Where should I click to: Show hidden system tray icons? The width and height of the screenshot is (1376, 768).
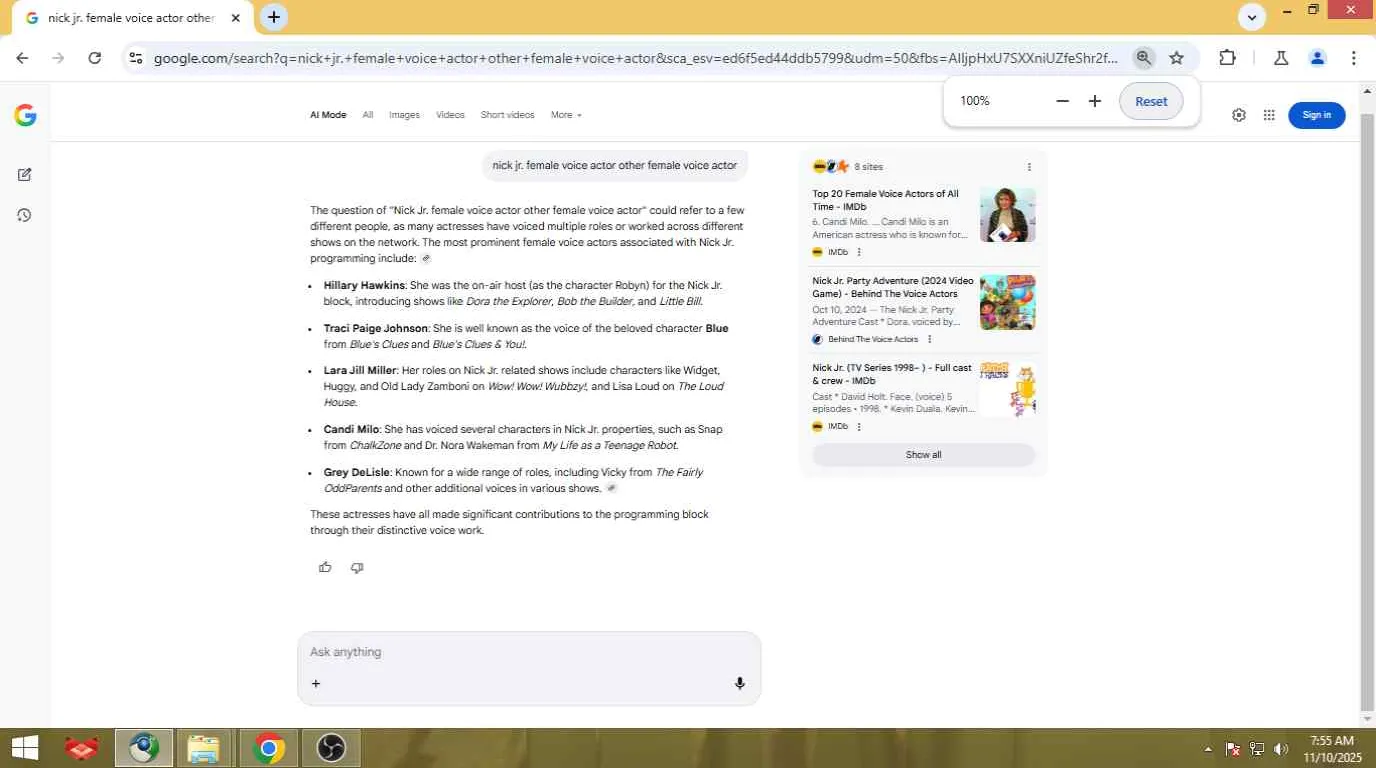[1207, 749]
